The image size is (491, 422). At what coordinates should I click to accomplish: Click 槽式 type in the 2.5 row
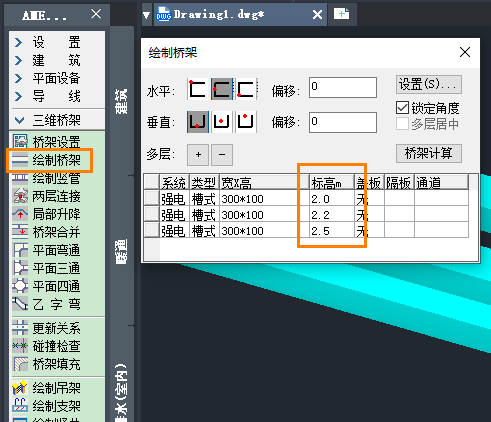click(204, 231)
